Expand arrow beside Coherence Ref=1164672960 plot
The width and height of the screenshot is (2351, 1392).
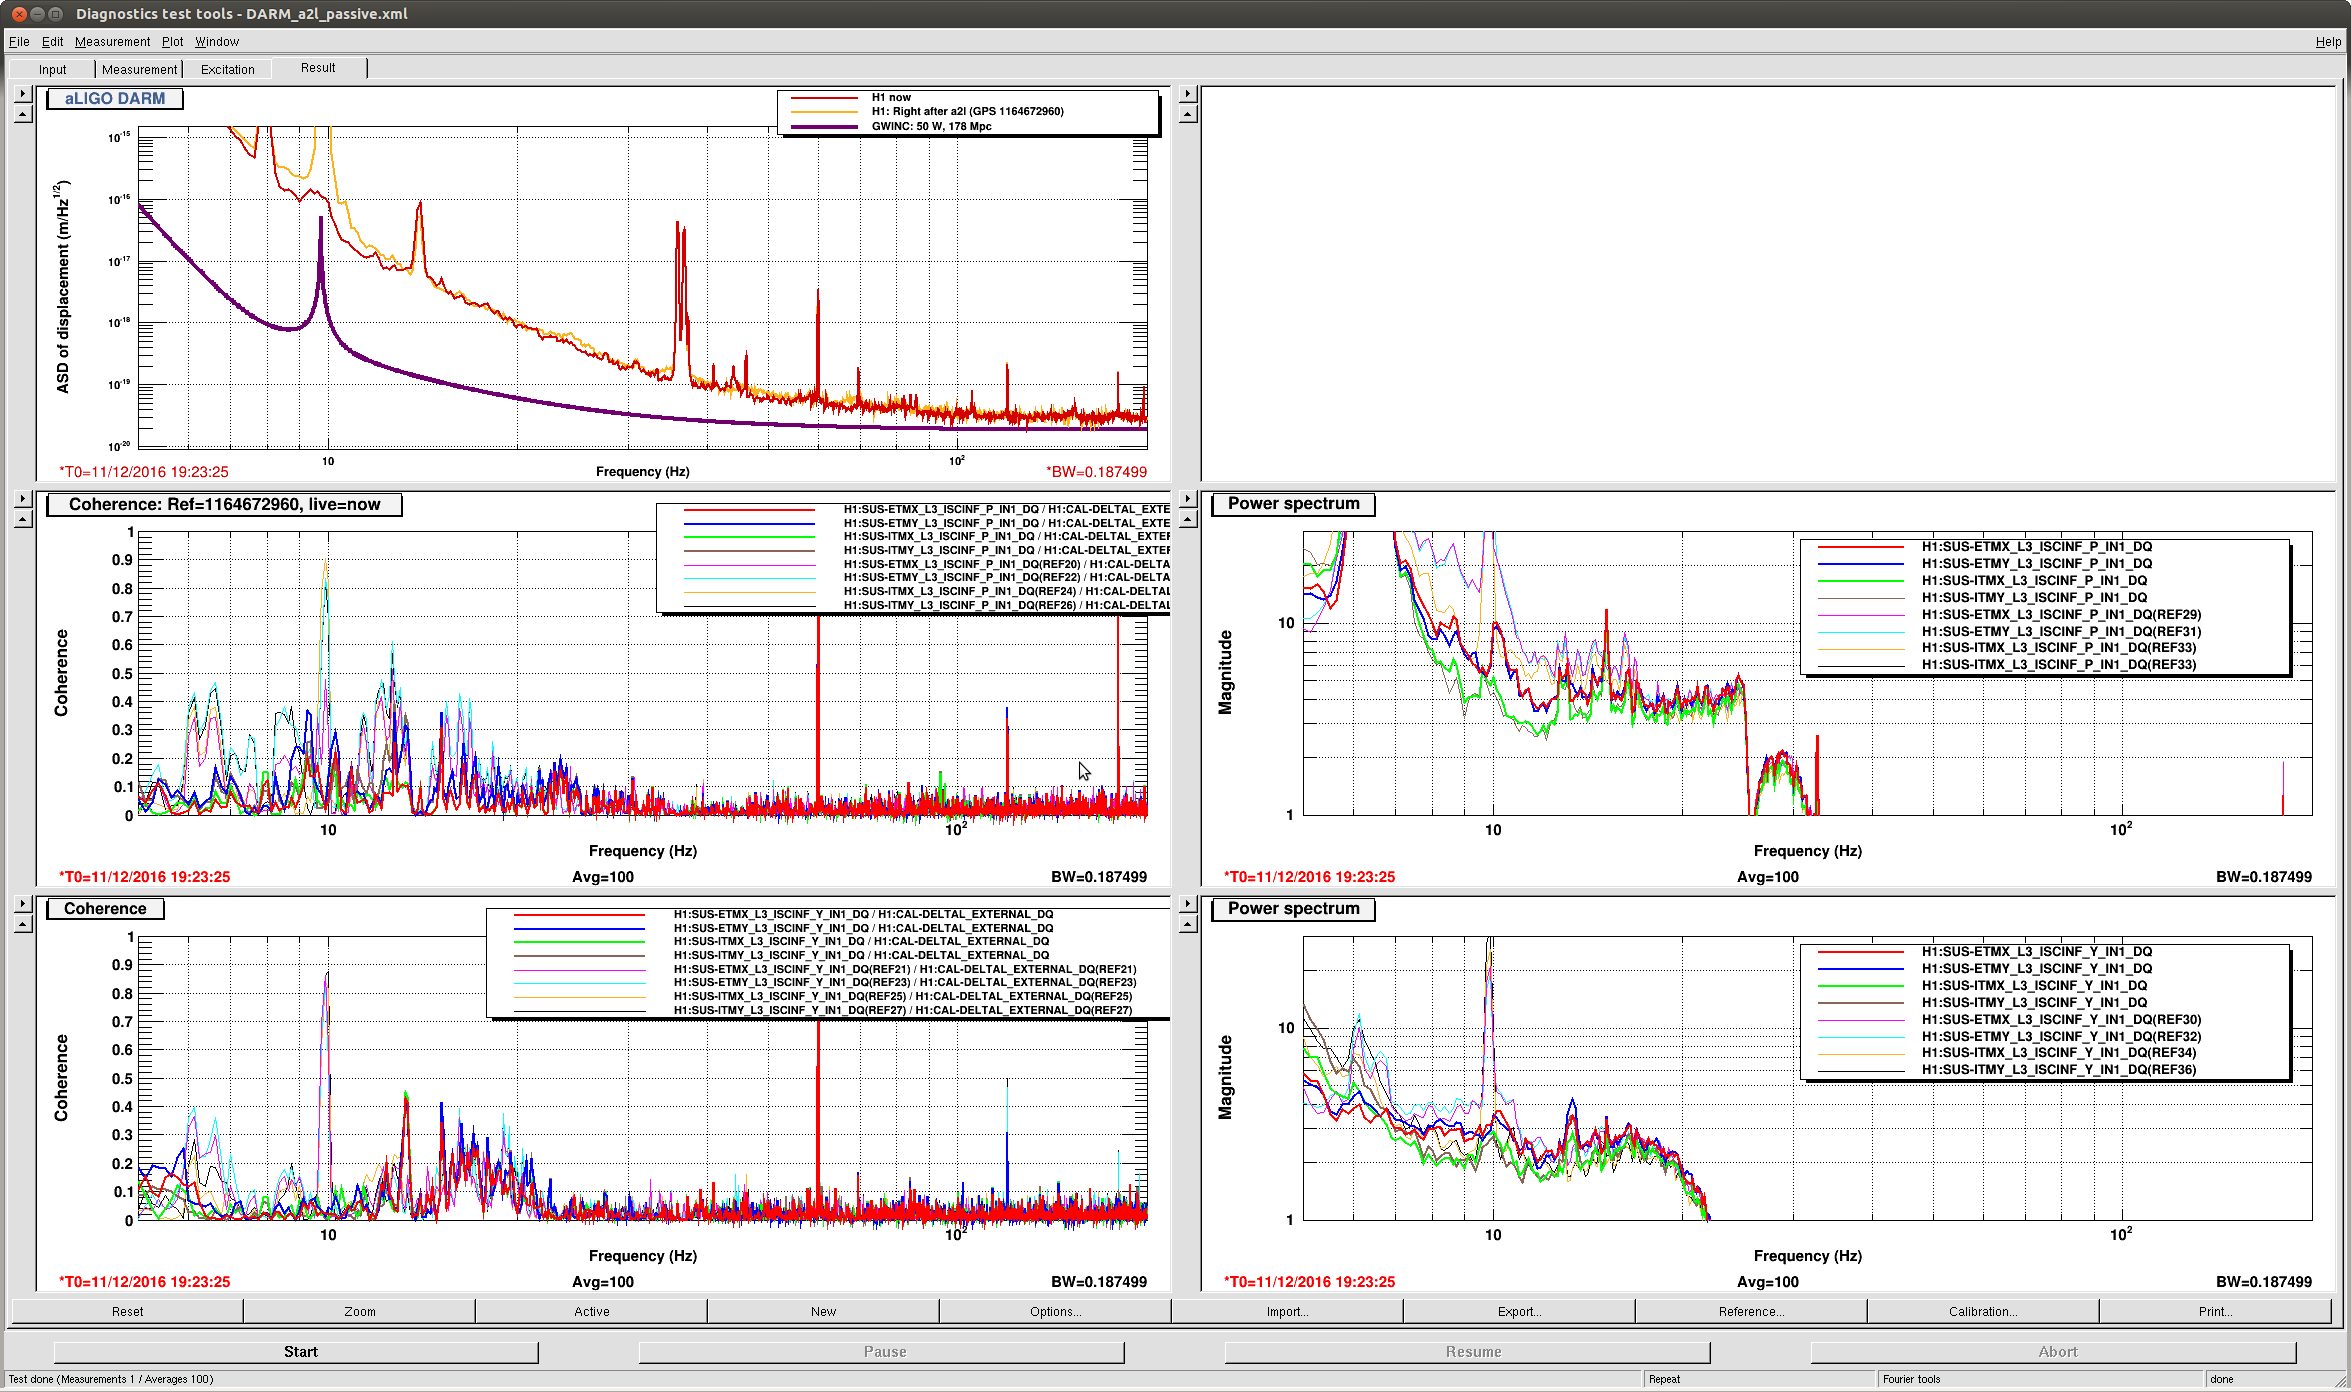click(x=22, y=499)
